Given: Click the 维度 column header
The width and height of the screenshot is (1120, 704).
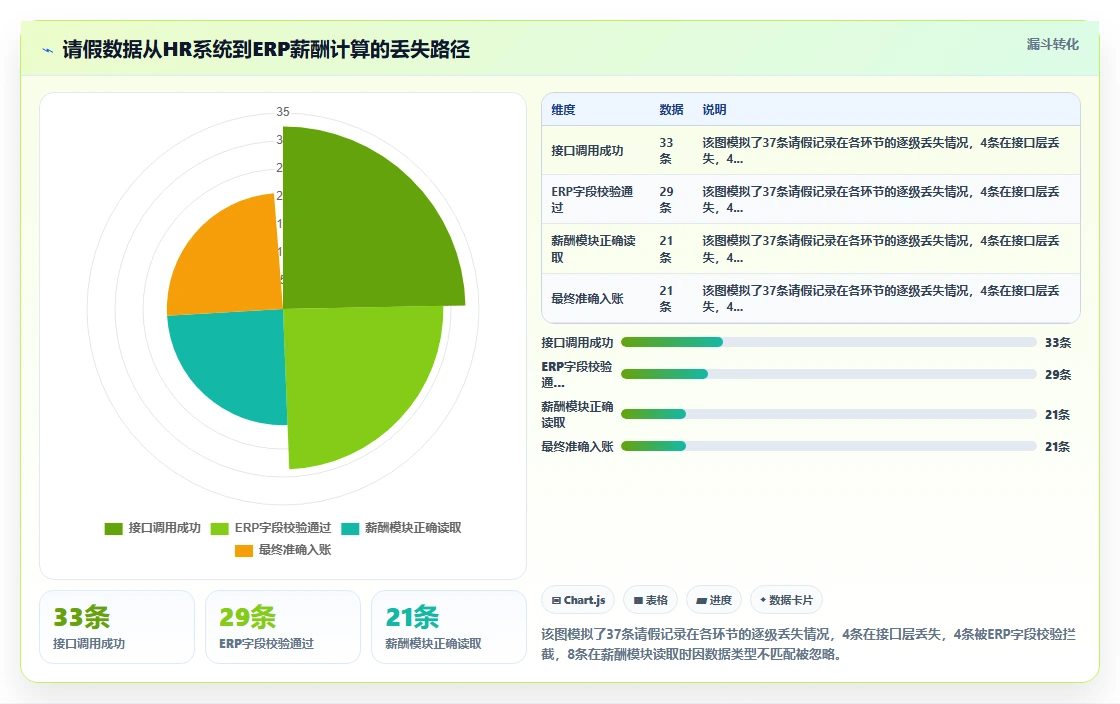Looking at the screenshot, I should pos(563,110).
